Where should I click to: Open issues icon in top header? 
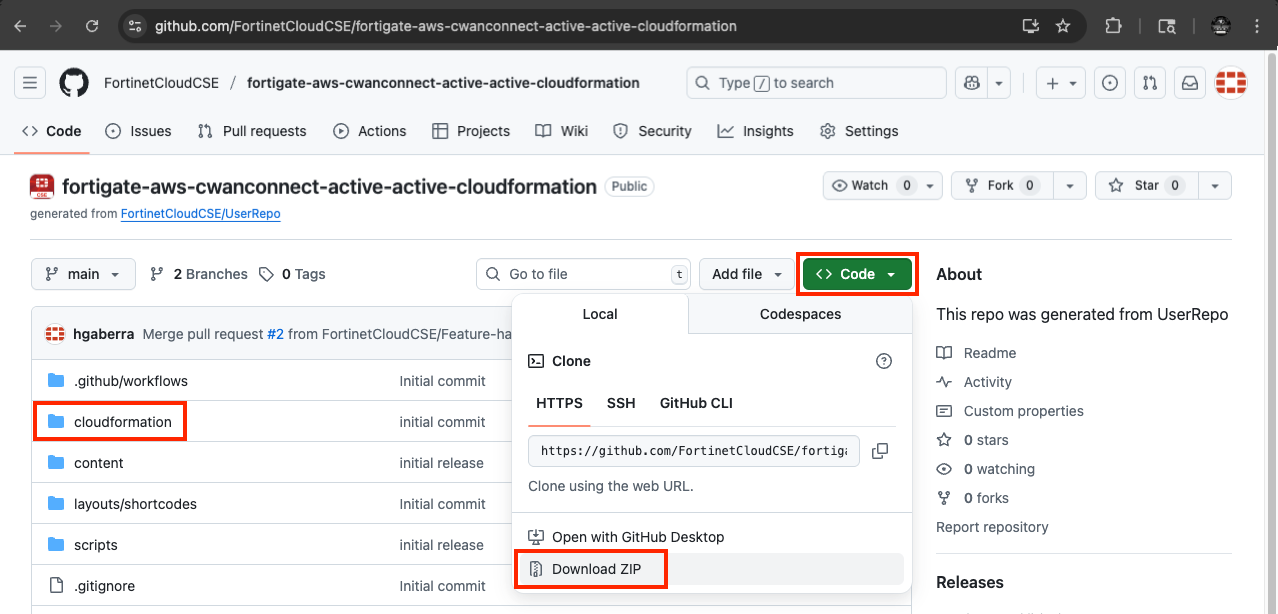coord(1109,83)
